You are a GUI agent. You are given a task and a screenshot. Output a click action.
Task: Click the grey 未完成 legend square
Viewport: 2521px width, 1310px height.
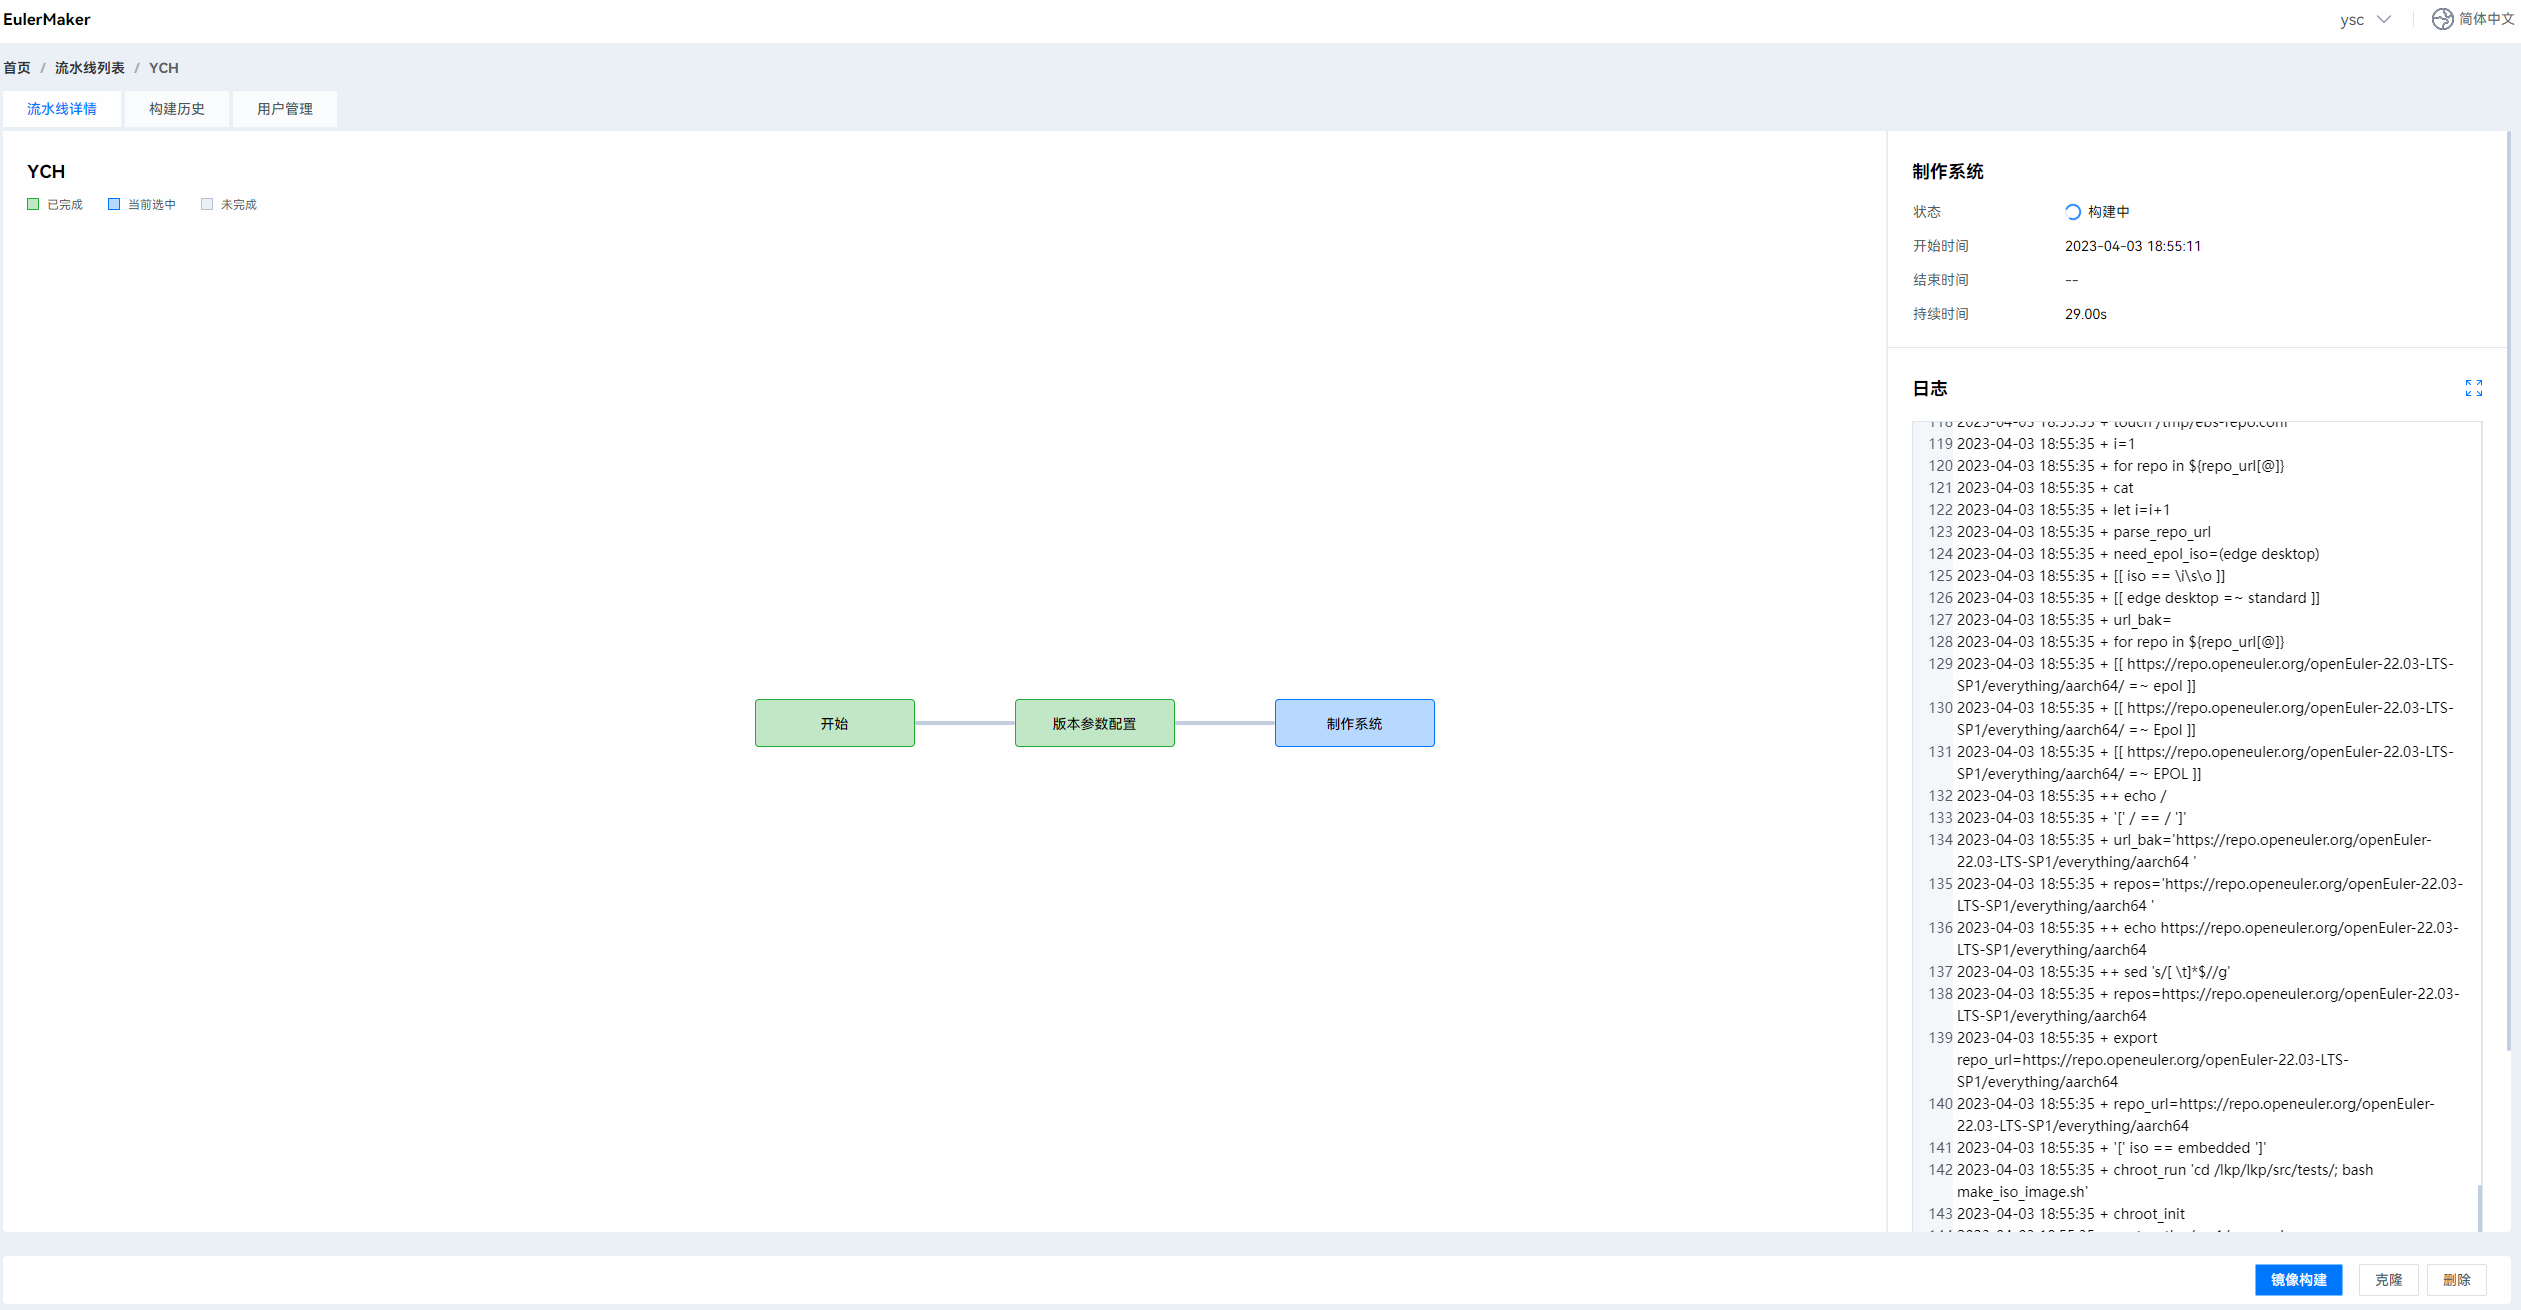[207, 204]
